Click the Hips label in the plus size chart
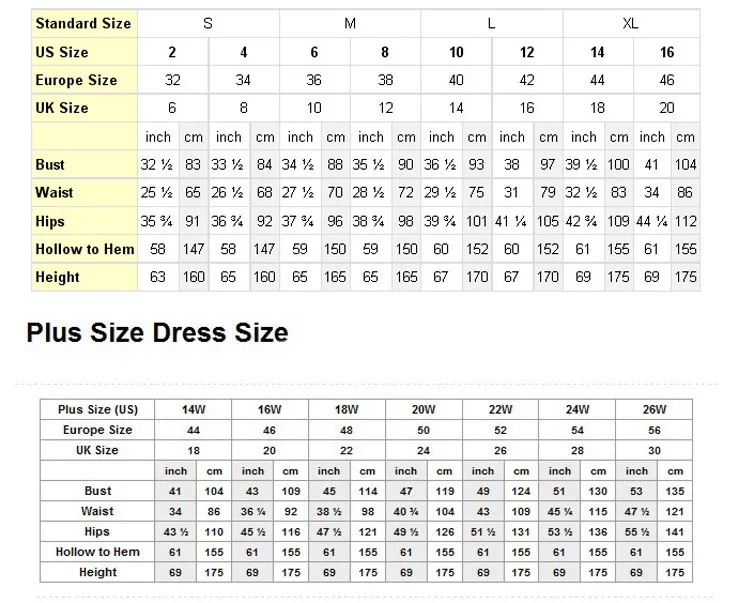This screenshot has width=750, height=603. 98,531
